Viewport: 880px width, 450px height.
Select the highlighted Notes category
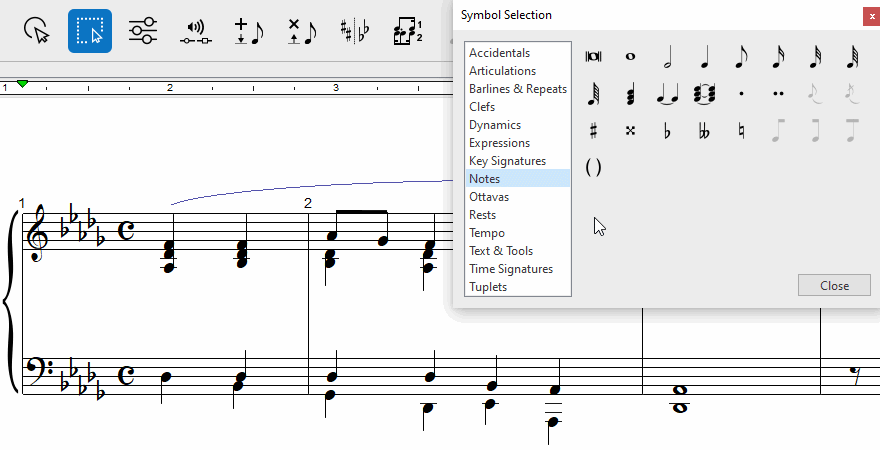coord(518,178)
